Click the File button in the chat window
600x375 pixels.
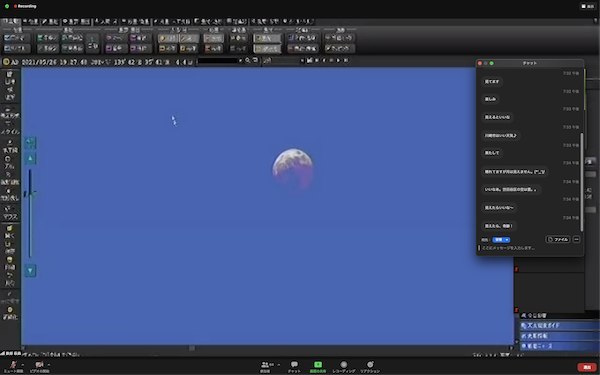tap(558, 240)
